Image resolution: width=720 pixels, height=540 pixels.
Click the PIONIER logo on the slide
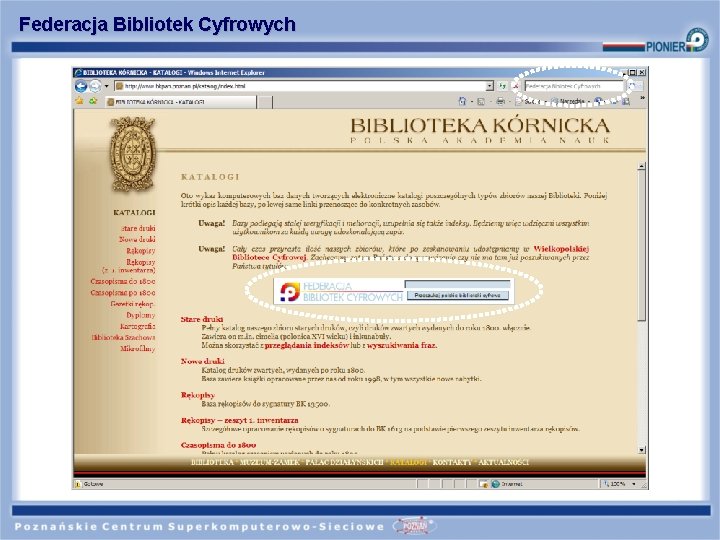(x=678, y=40)
